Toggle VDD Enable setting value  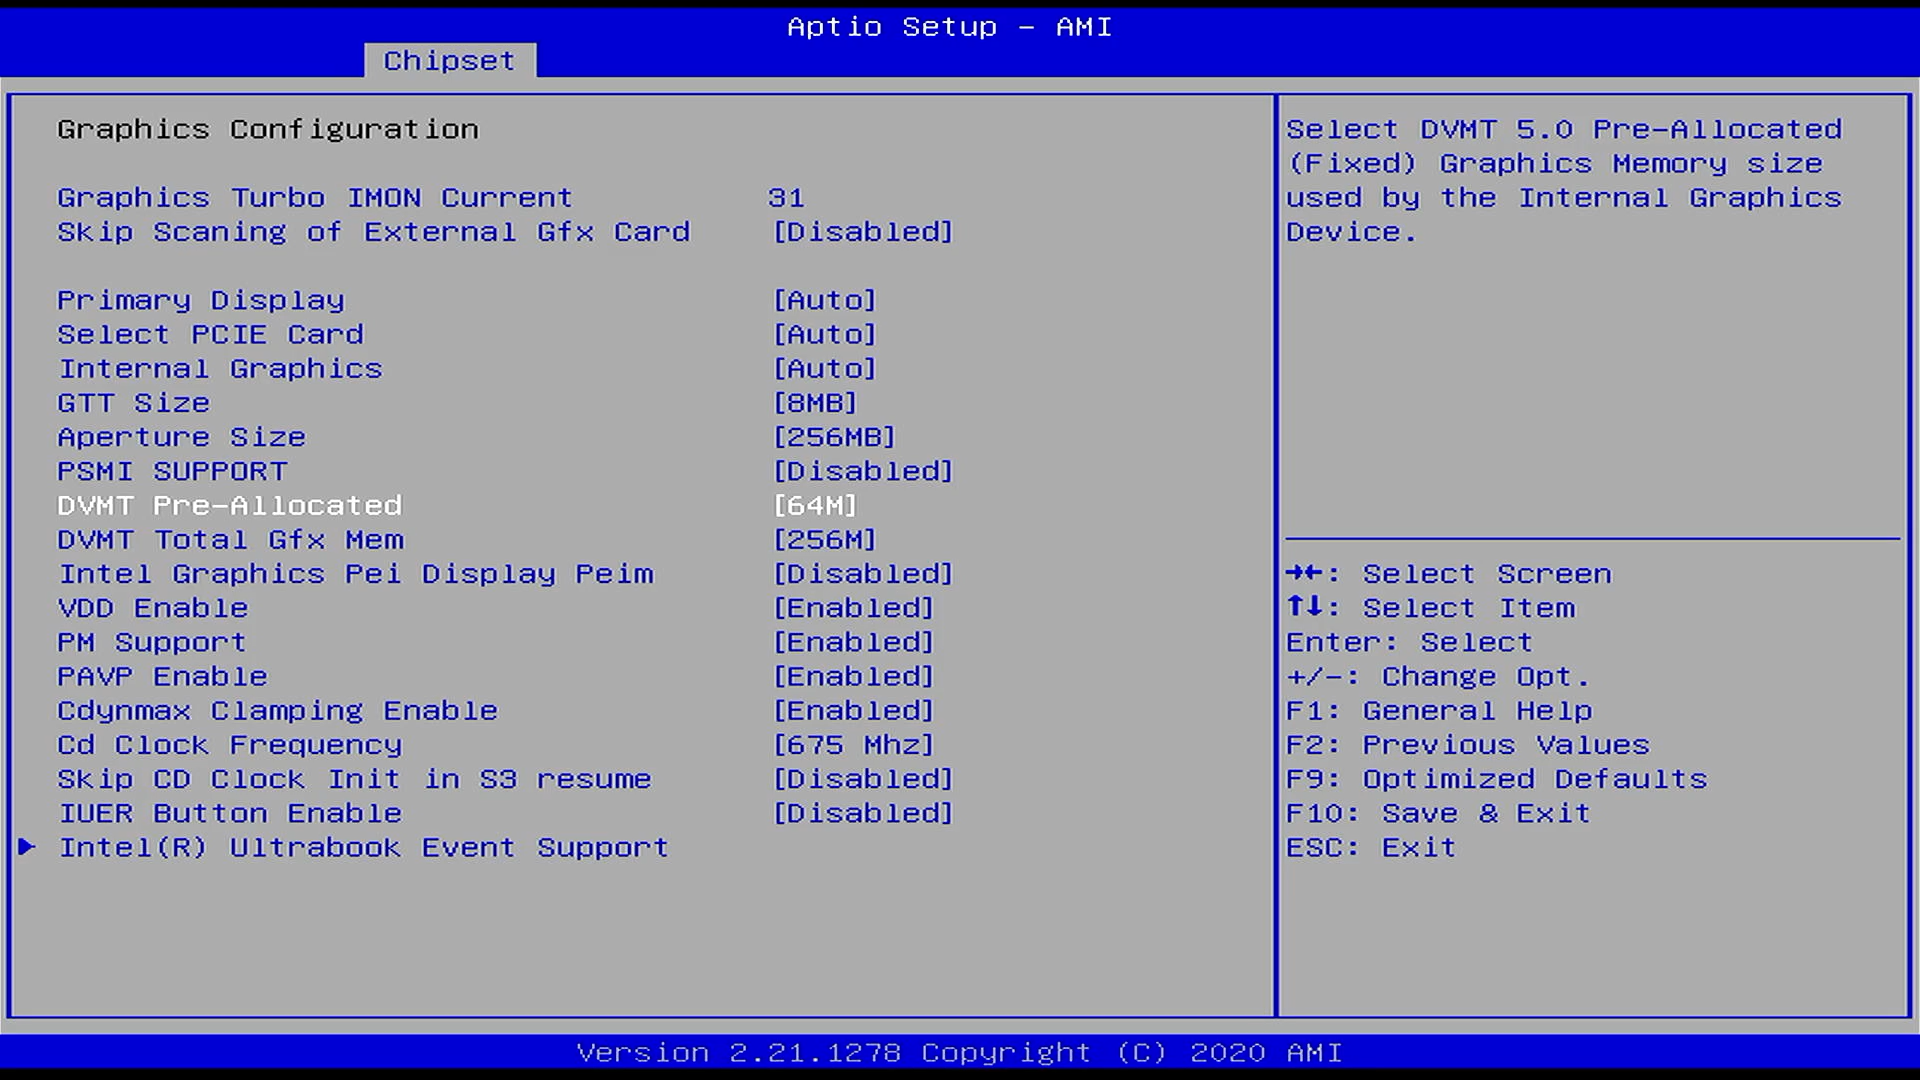[853, 608]
